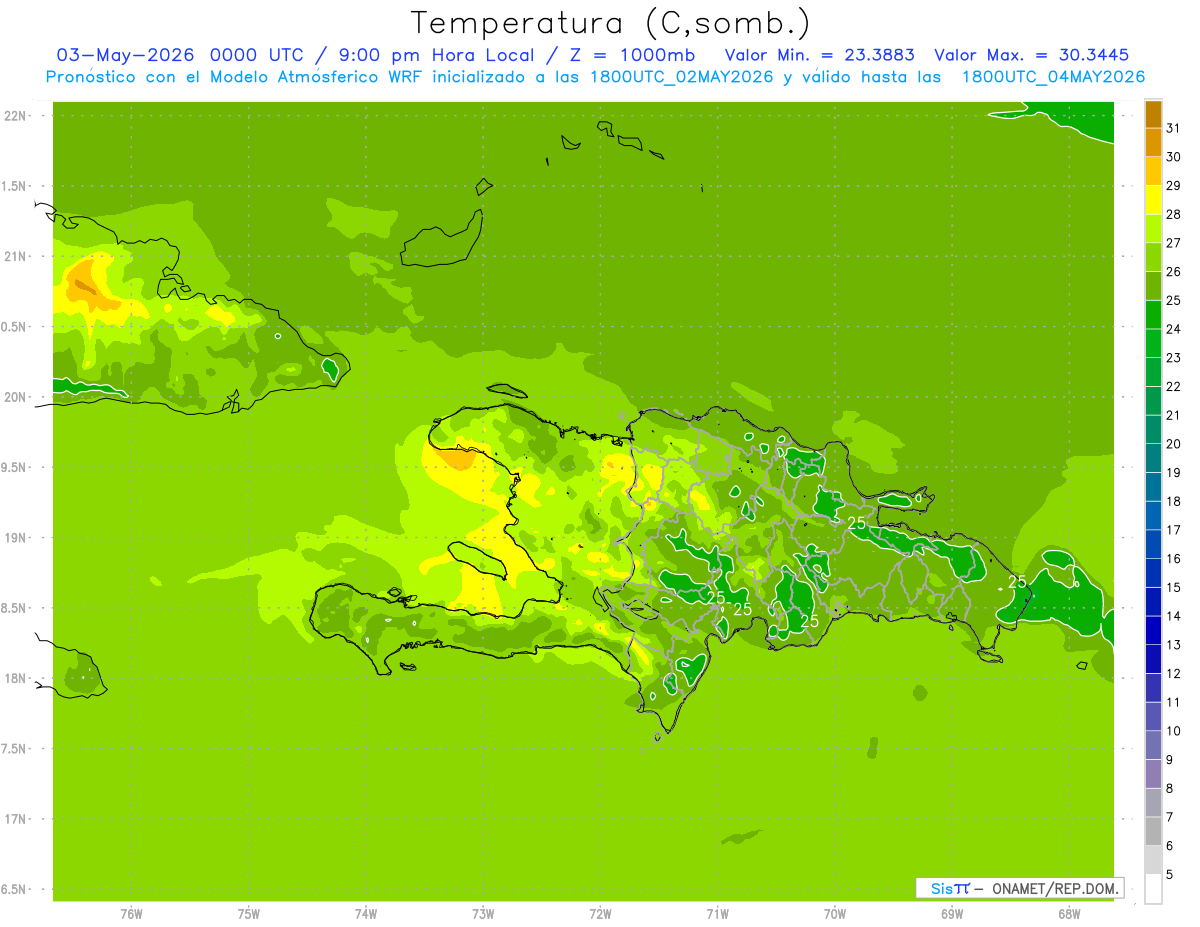Click the 76W longitude axis label
Screen dimensions: 1200x927
pyautogui.click(x=131, y=914)
